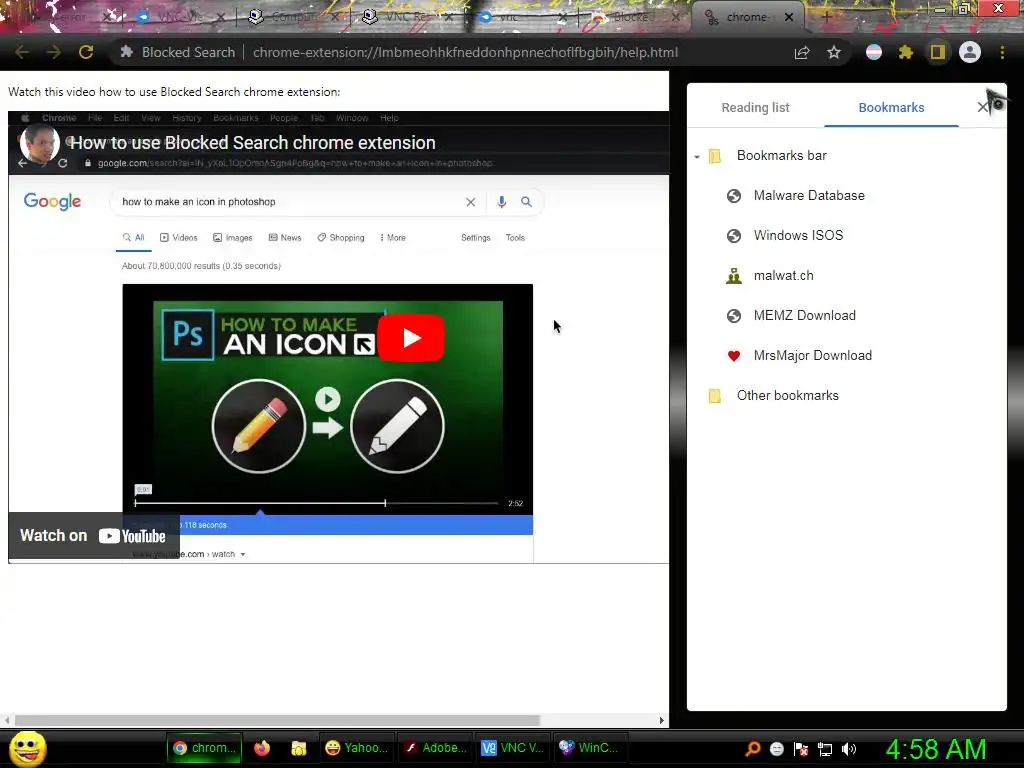Viewport: 1024px width, 768px height.
Task: Open the MrsMajor Download bookmark
Action: point(812,355)
